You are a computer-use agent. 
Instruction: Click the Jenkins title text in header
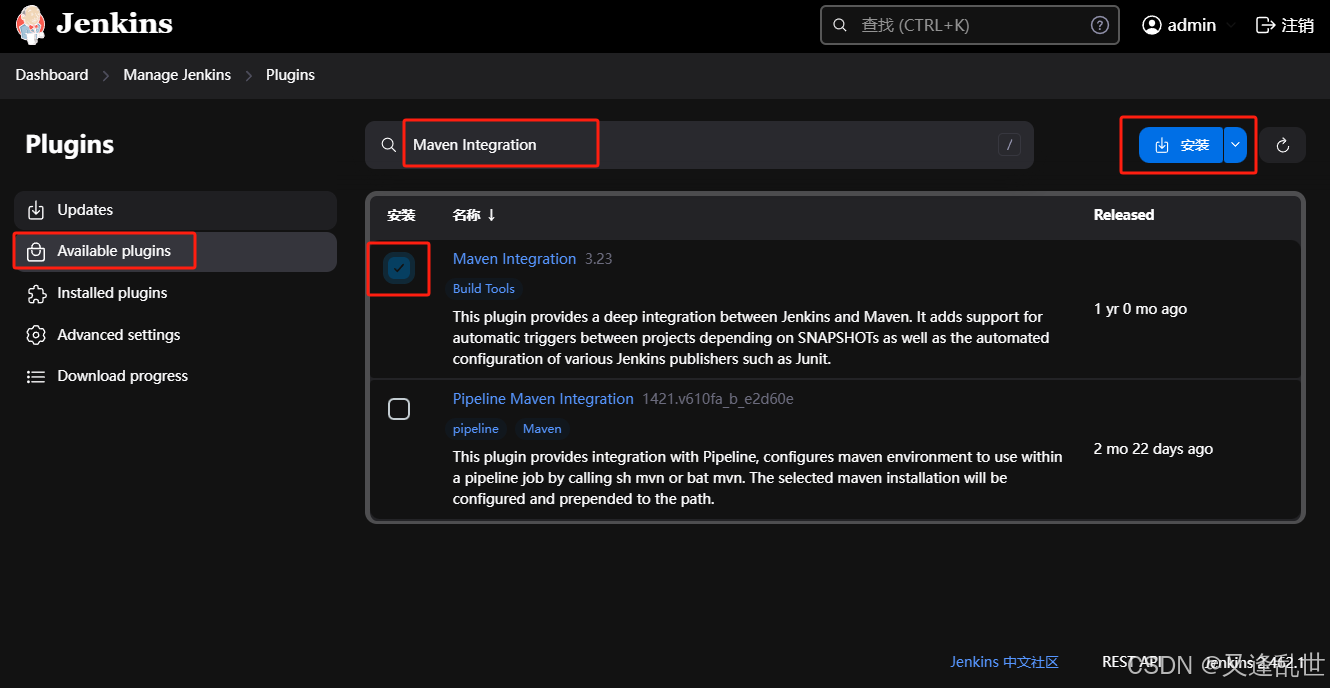114,24
